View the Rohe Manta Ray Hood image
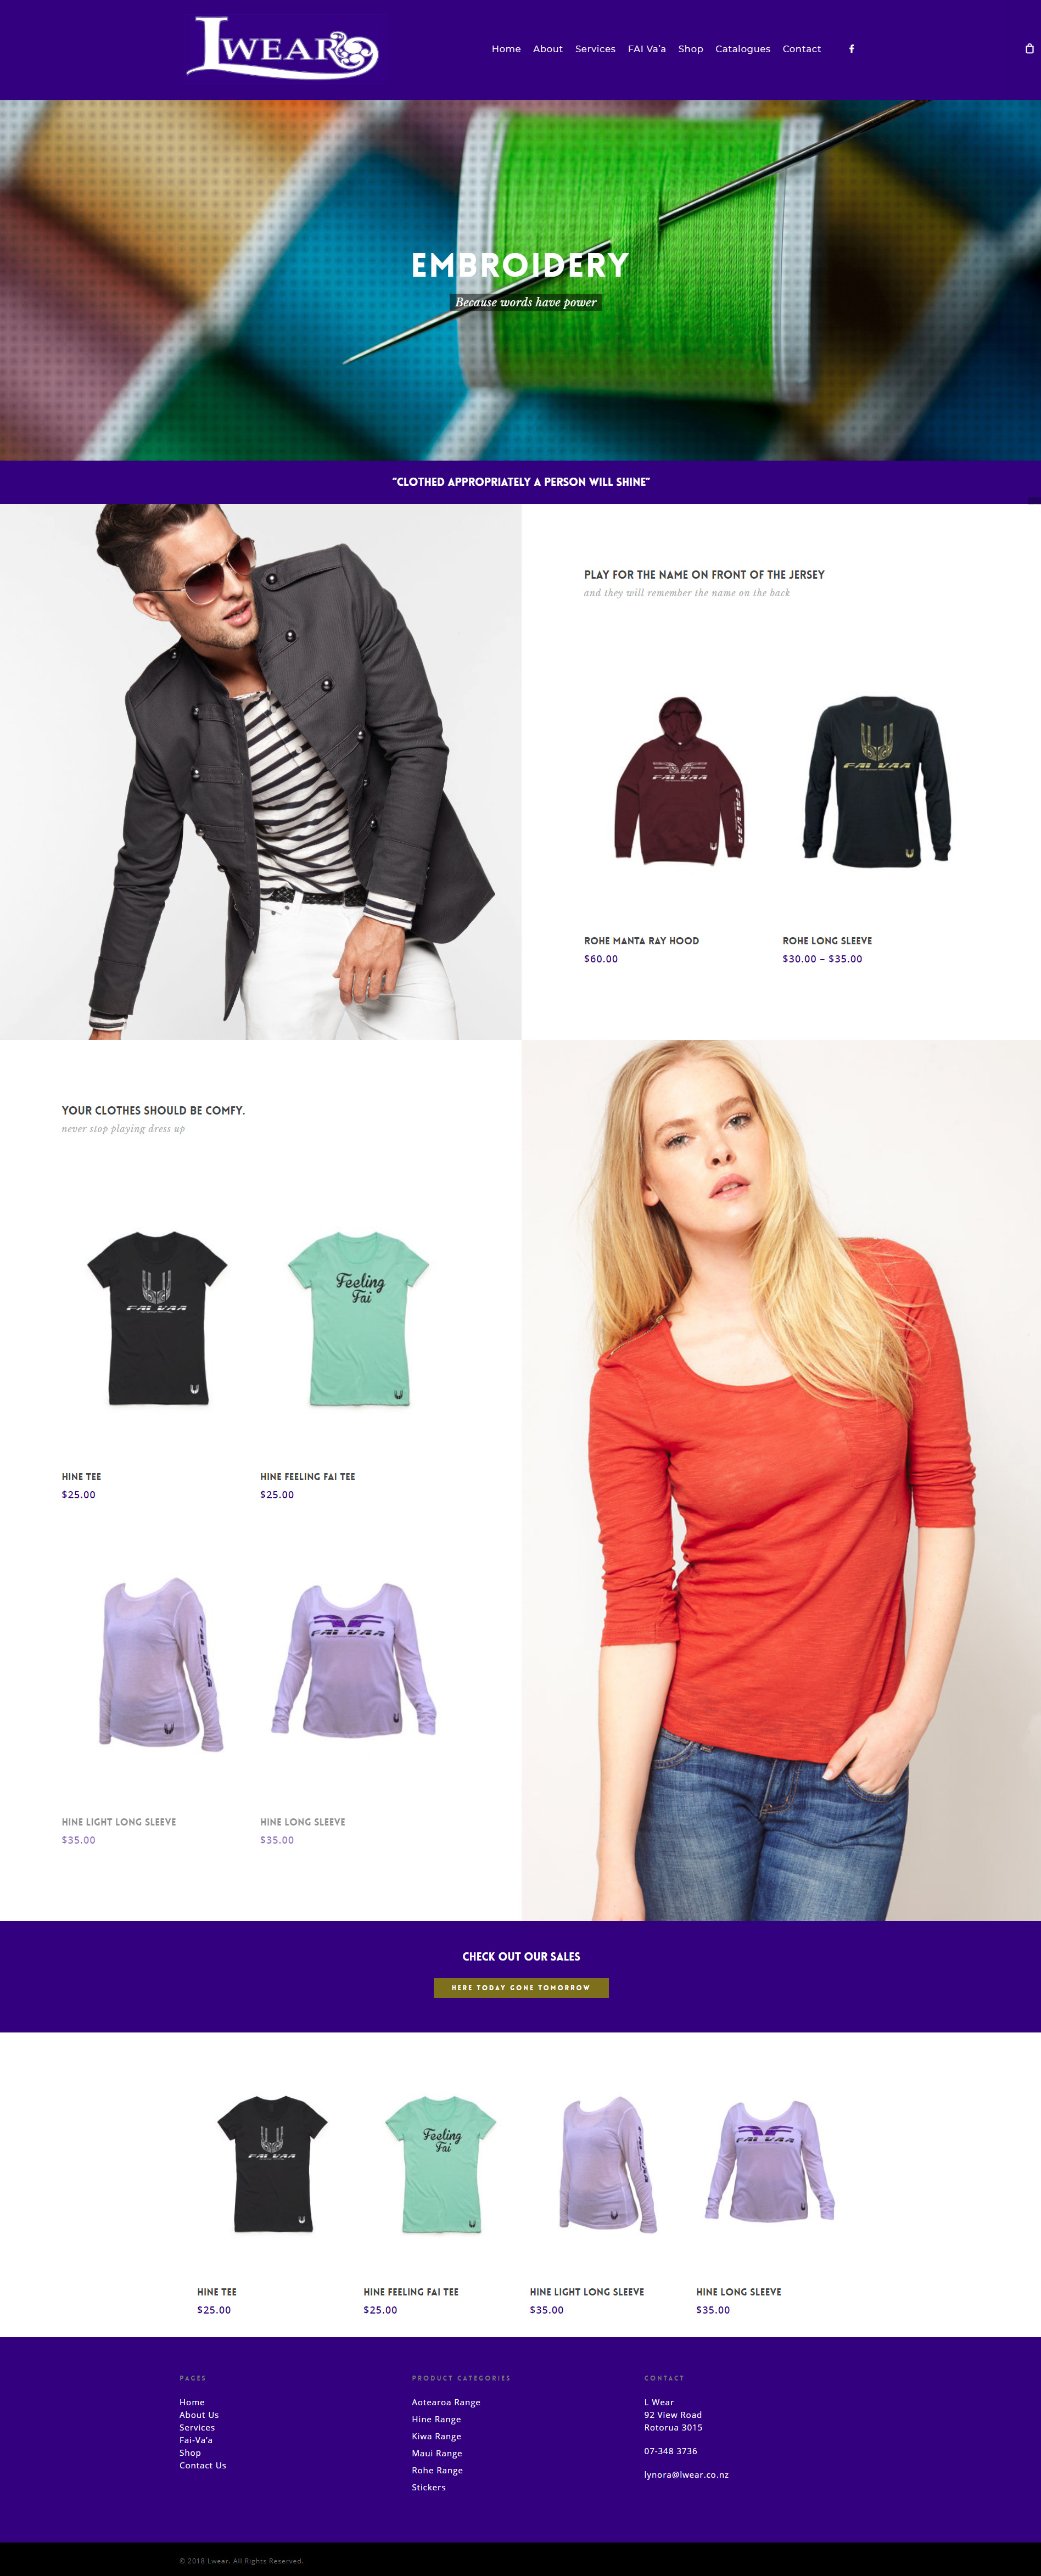The height and width of the screenshot is (2576, 1041). pyautogui.click(x=680, y=781)
